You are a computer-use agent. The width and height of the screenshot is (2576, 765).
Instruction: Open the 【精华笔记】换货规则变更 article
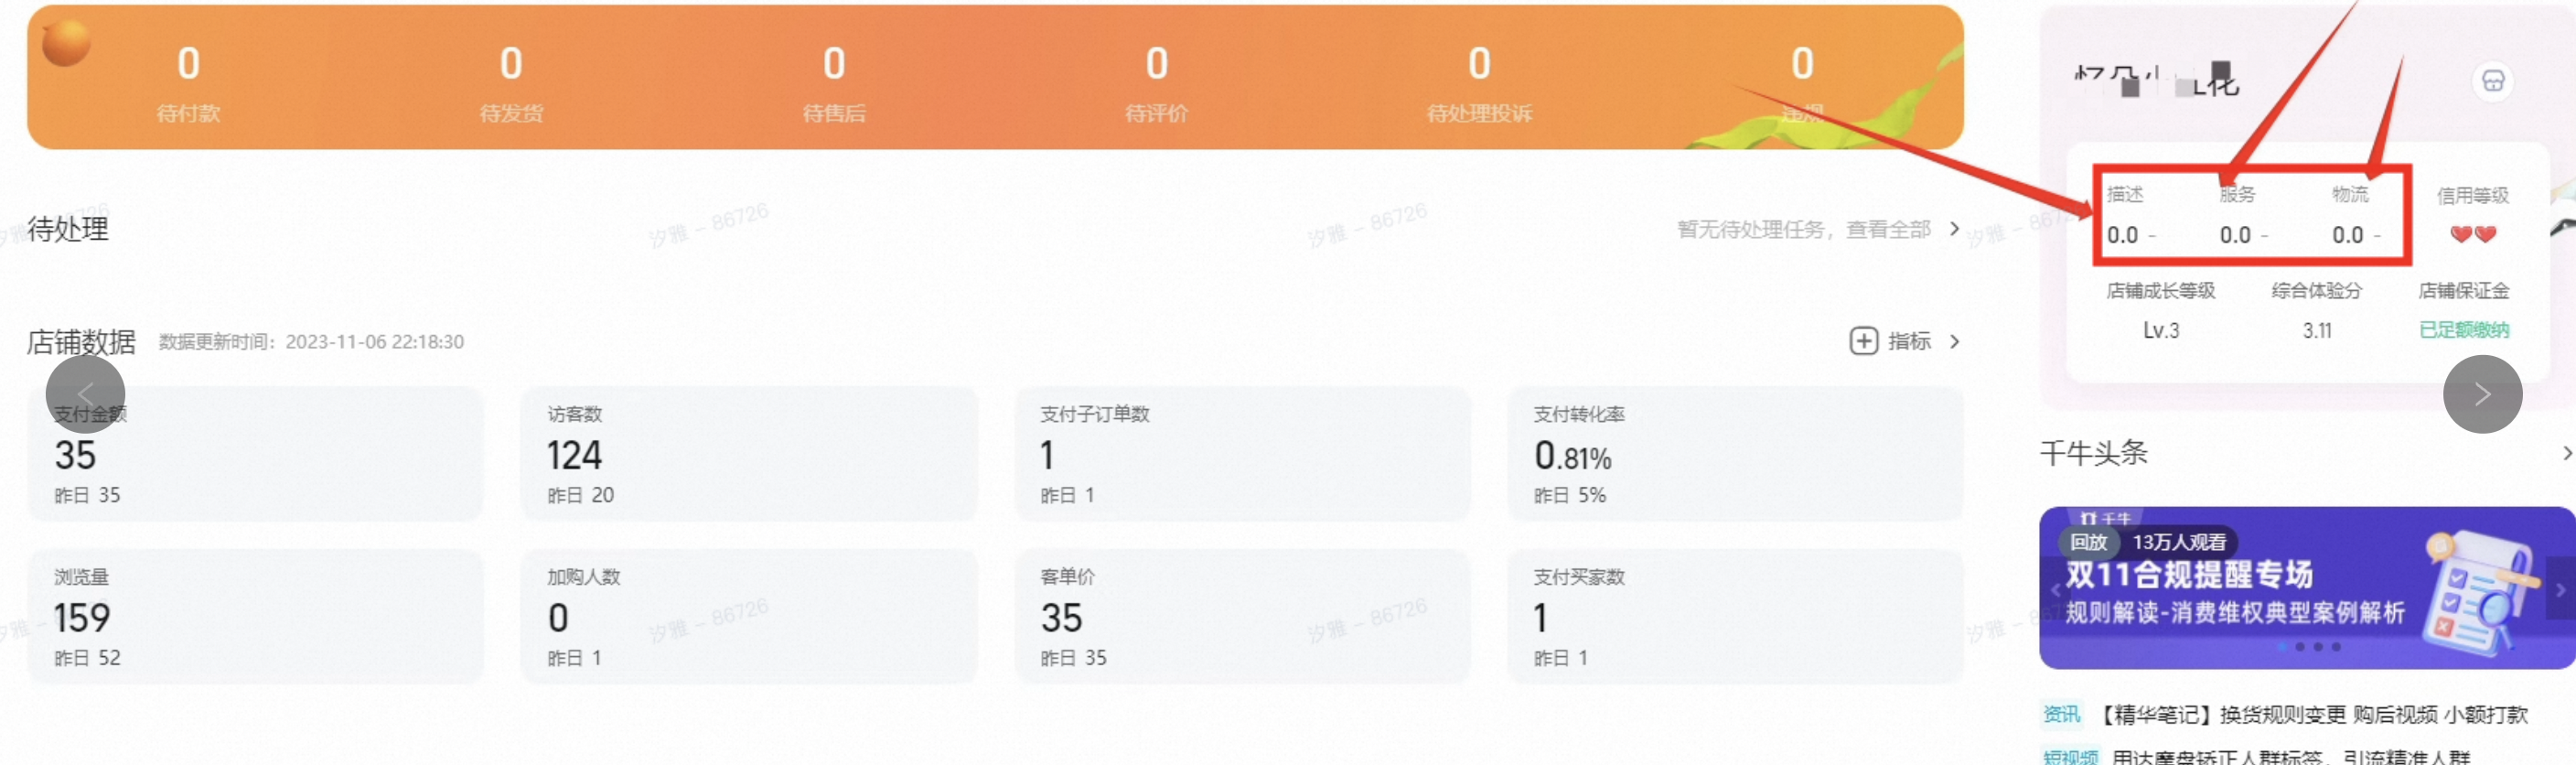pyautogui.click(x=2311, y=714)
